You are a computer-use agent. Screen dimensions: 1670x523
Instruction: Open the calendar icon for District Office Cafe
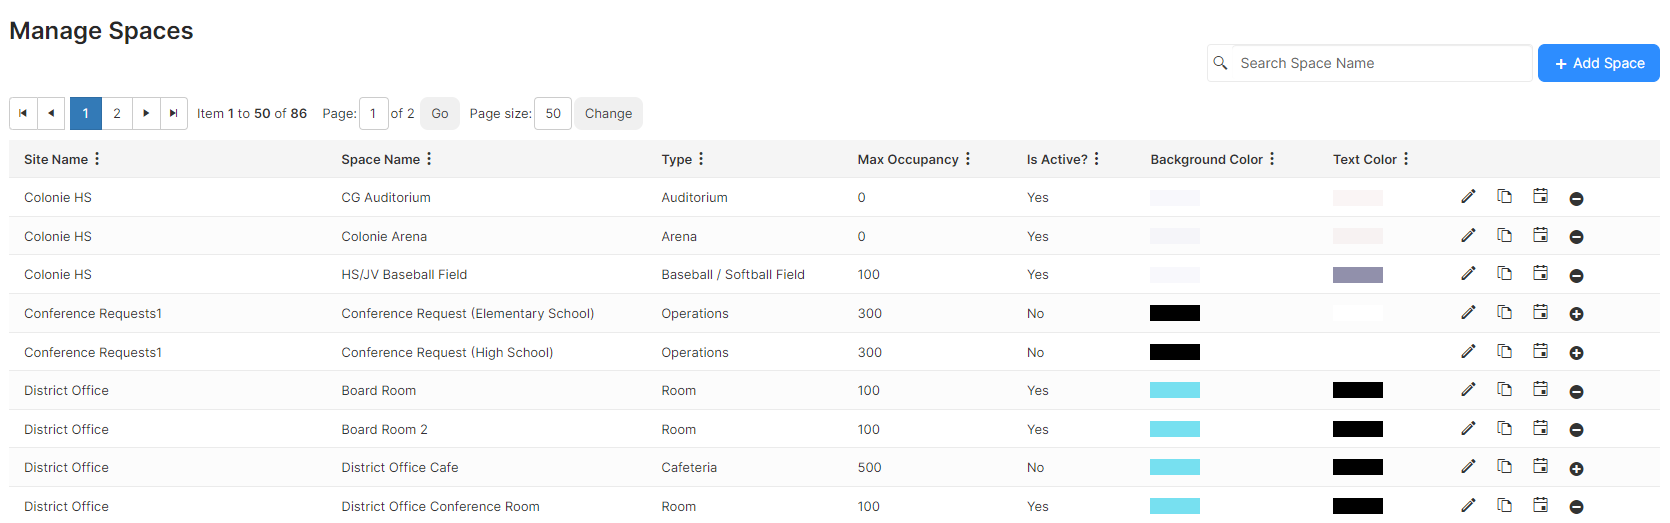coord(1540,466)
